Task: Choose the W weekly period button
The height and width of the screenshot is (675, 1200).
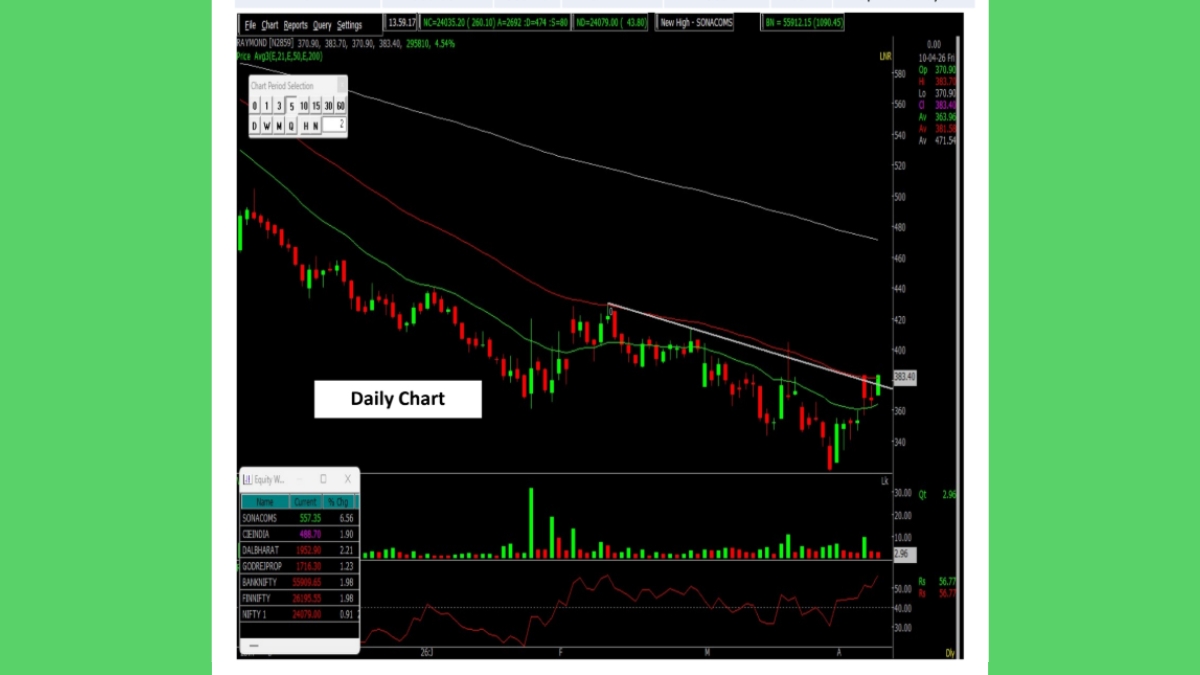Action: 267,126
